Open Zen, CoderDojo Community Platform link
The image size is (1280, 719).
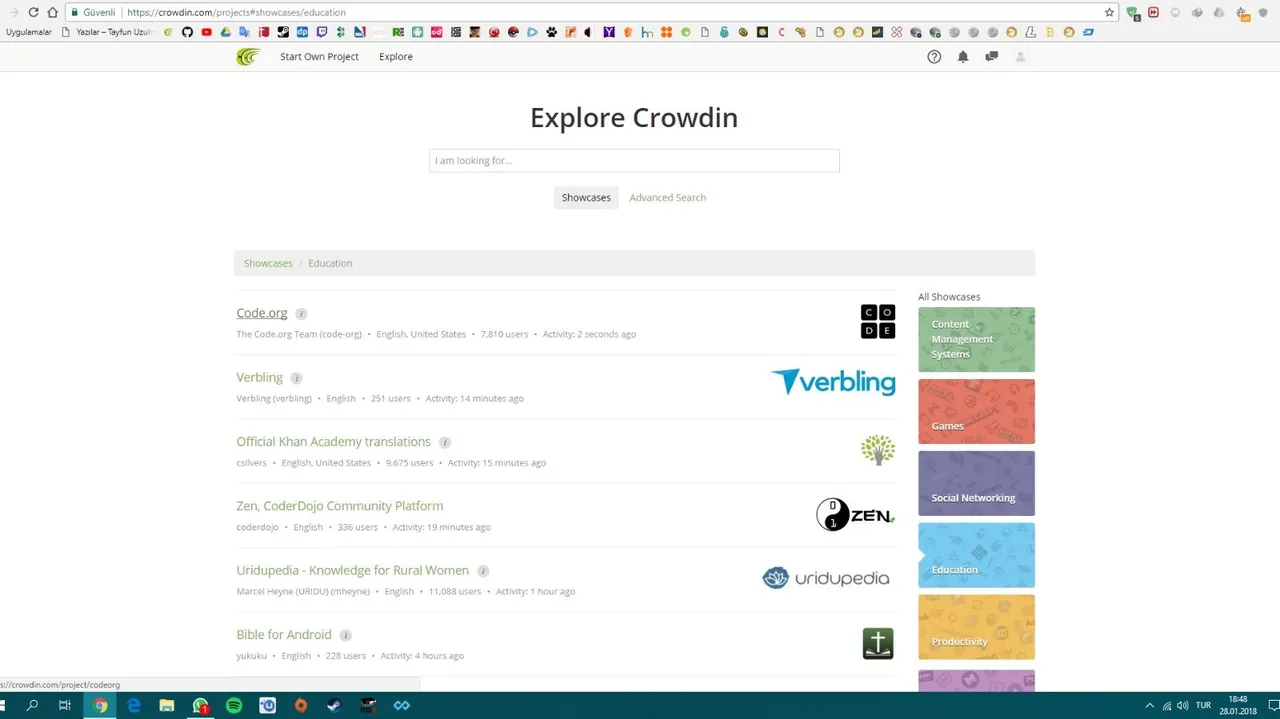(340, 506)
